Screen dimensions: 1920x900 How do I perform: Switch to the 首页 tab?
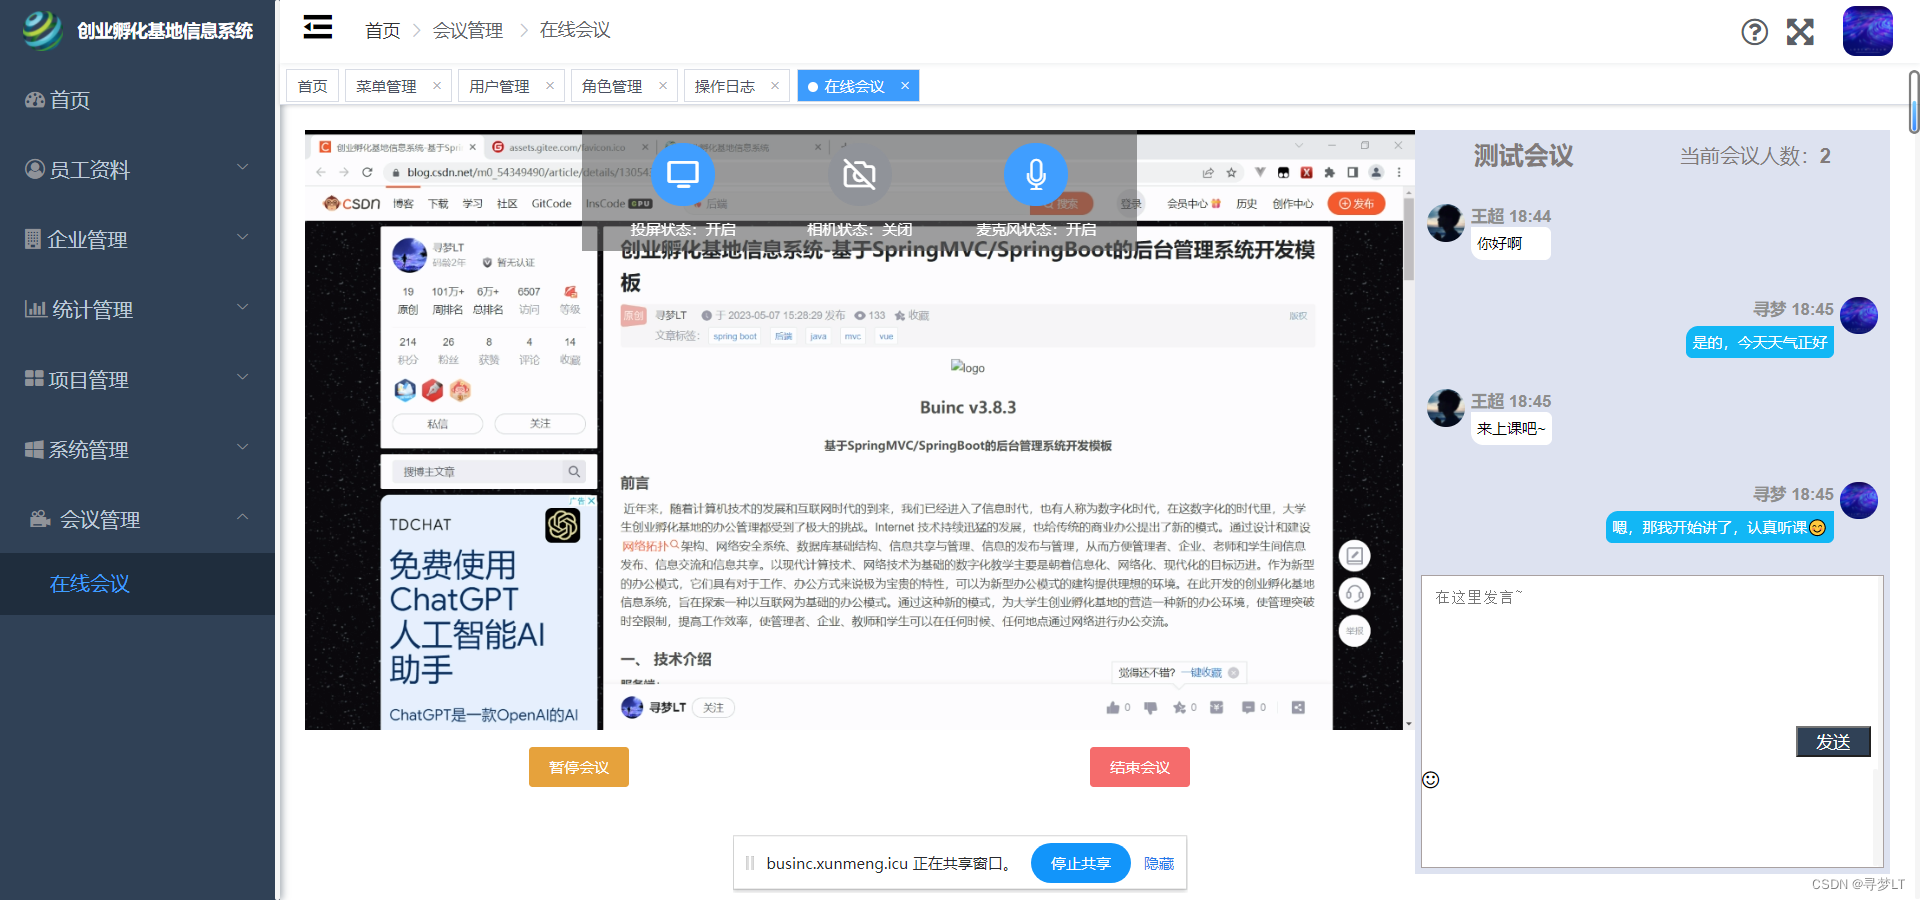click(x=312, y=86)
